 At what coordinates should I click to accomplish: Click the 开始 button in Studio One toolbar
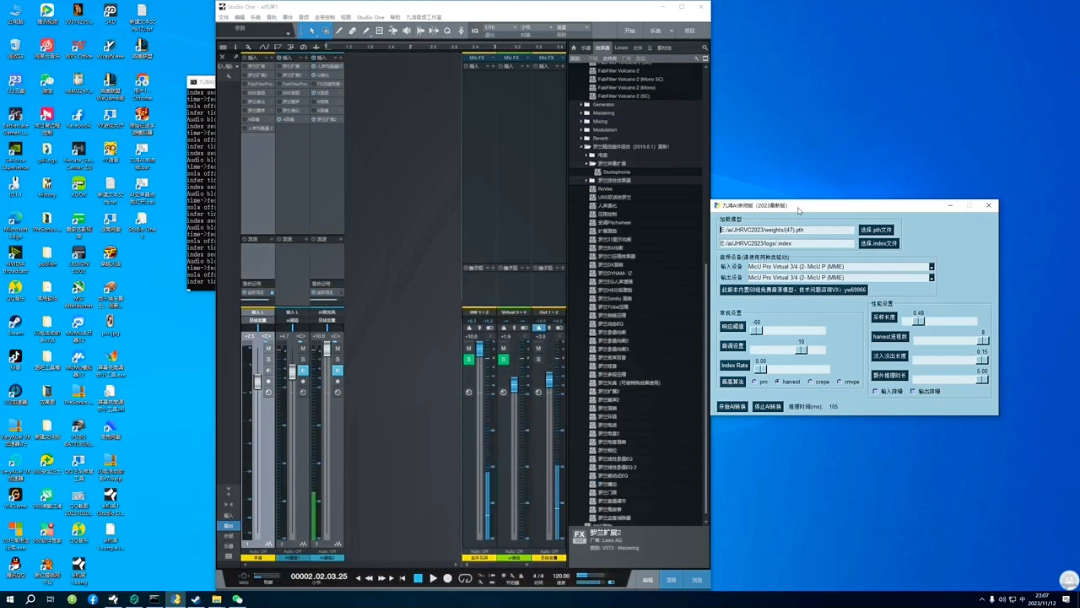pos(630,31)
